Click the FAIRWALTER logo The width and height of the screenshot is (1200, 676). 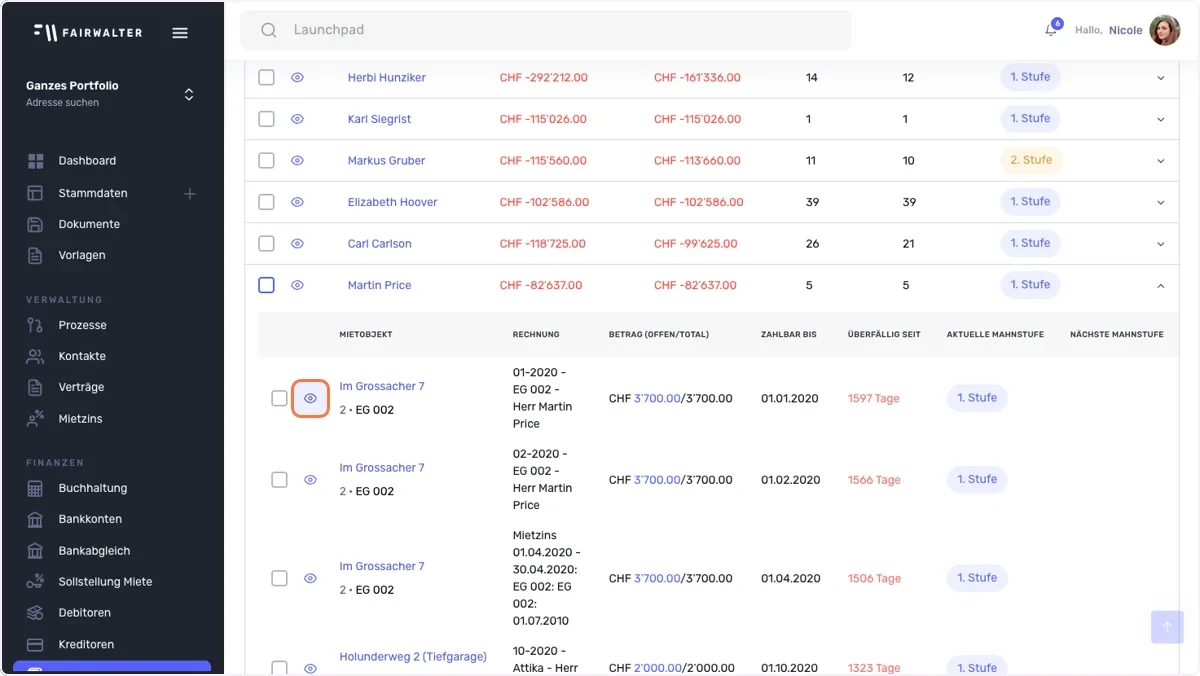coord(88,32)
